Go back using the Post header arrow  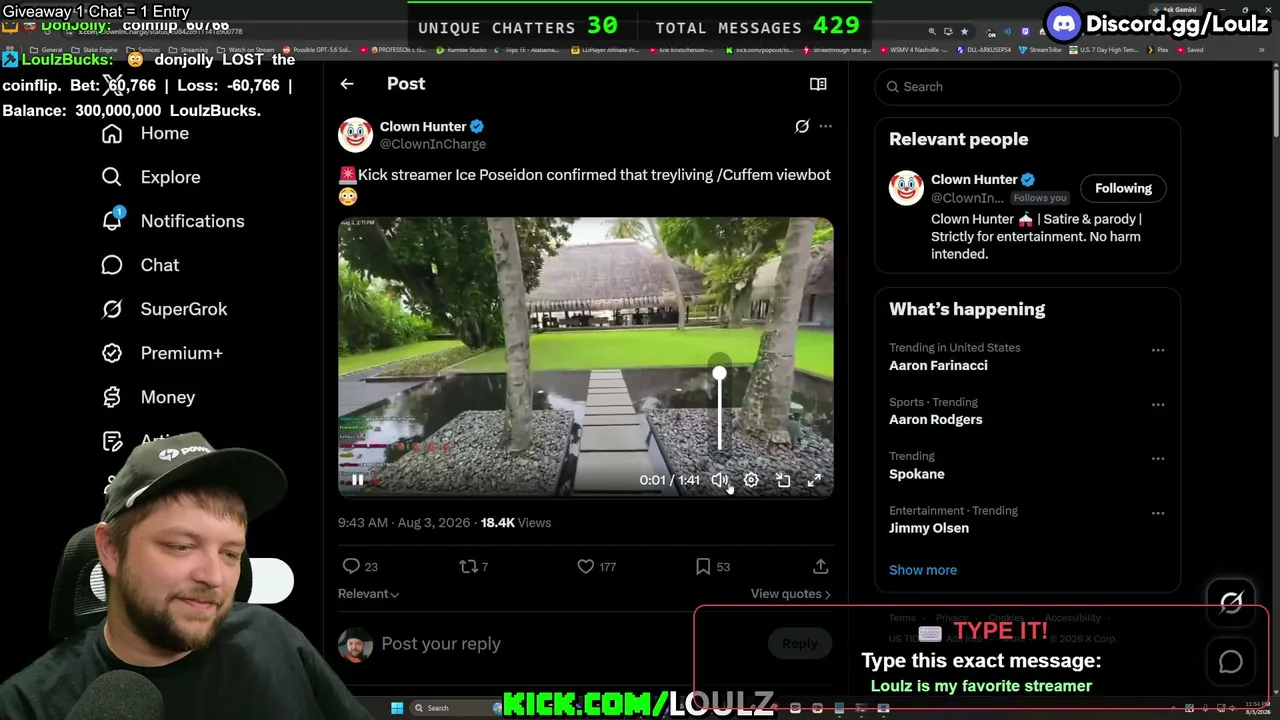coord(347,84)
